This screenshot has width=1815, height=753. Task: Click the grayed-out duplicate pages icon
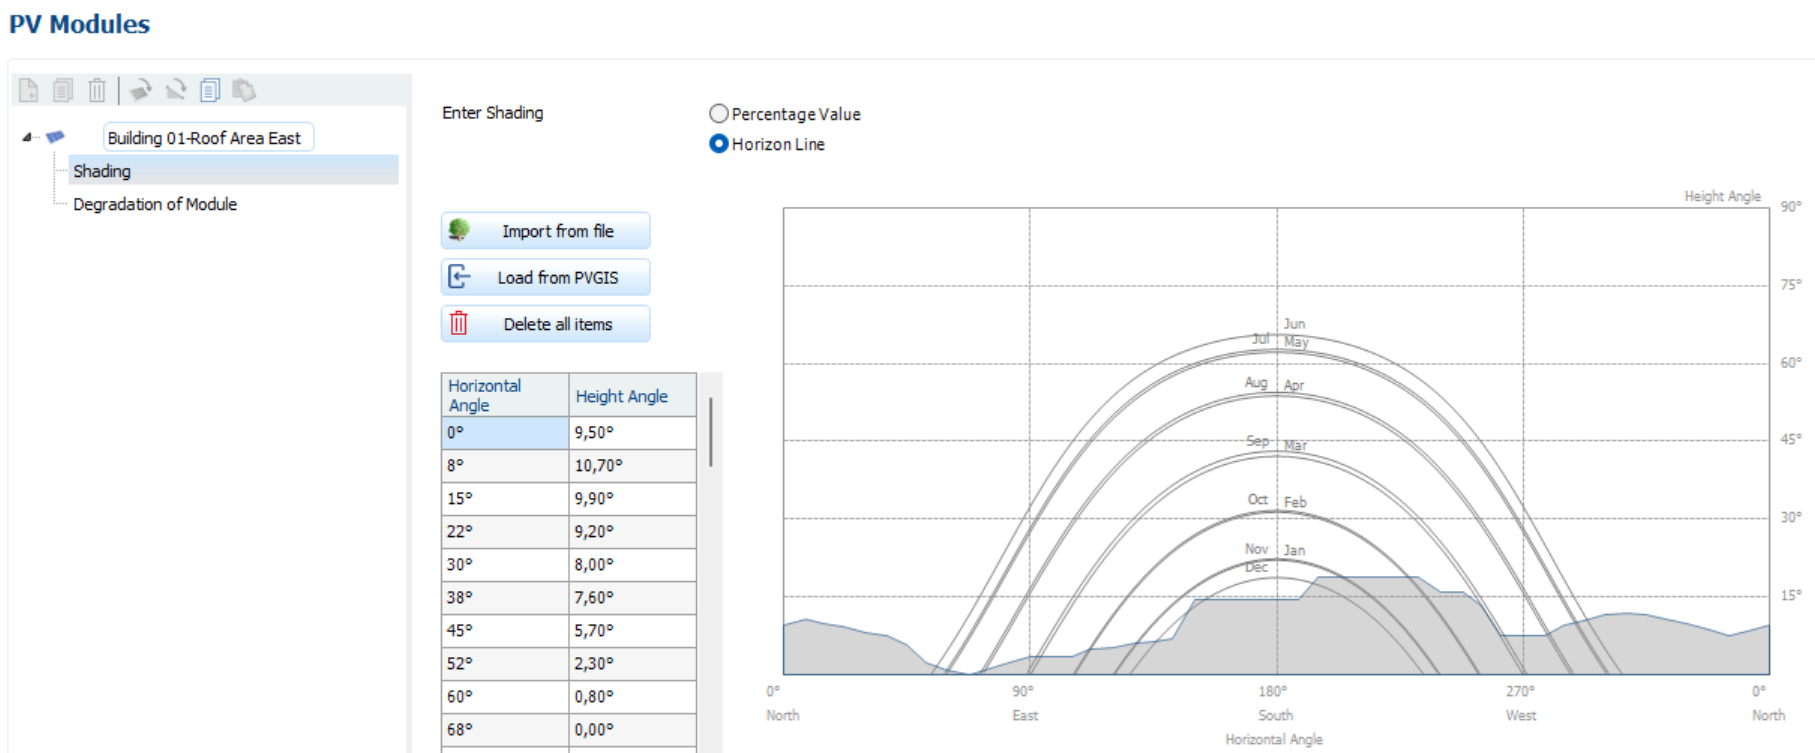coord(63,90)
